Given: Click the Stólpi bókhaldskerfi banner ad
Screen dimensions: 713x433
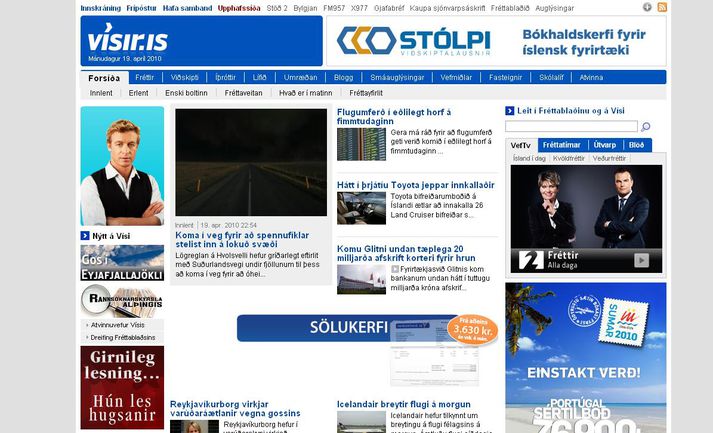Looking at the screenshot, I should 497,41.
